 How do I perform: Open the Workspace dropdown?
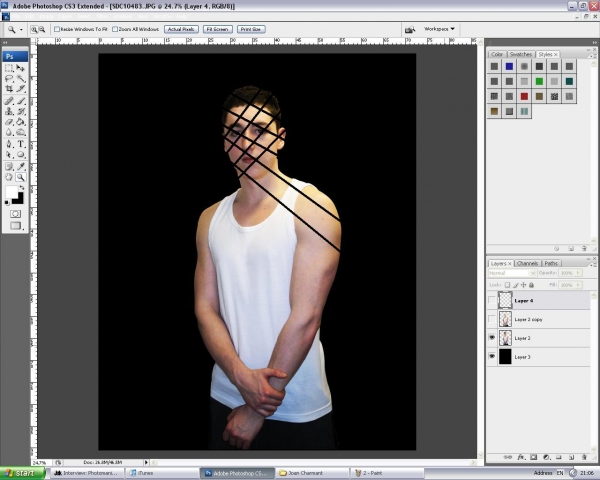[x=439, y=29]
